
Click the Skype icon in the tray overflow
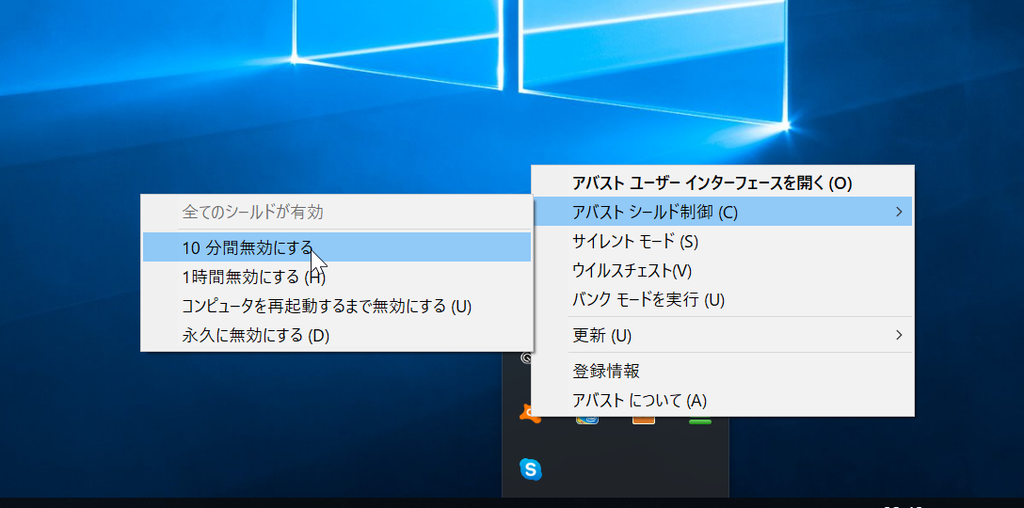point(530,469)
